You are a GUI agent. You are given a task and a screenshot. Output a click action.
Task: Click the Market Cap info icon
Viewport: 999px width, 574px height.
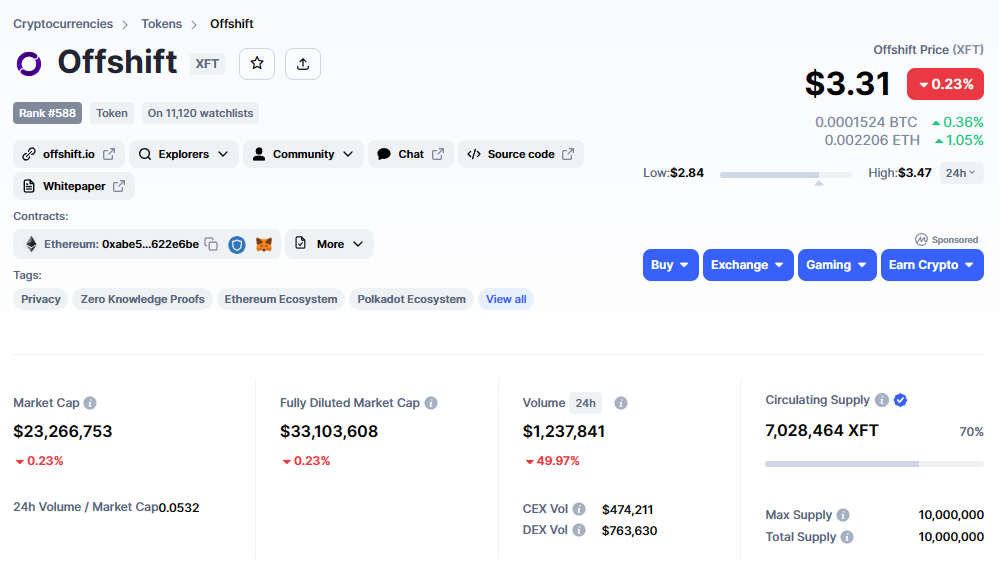[x=90, y=403]
